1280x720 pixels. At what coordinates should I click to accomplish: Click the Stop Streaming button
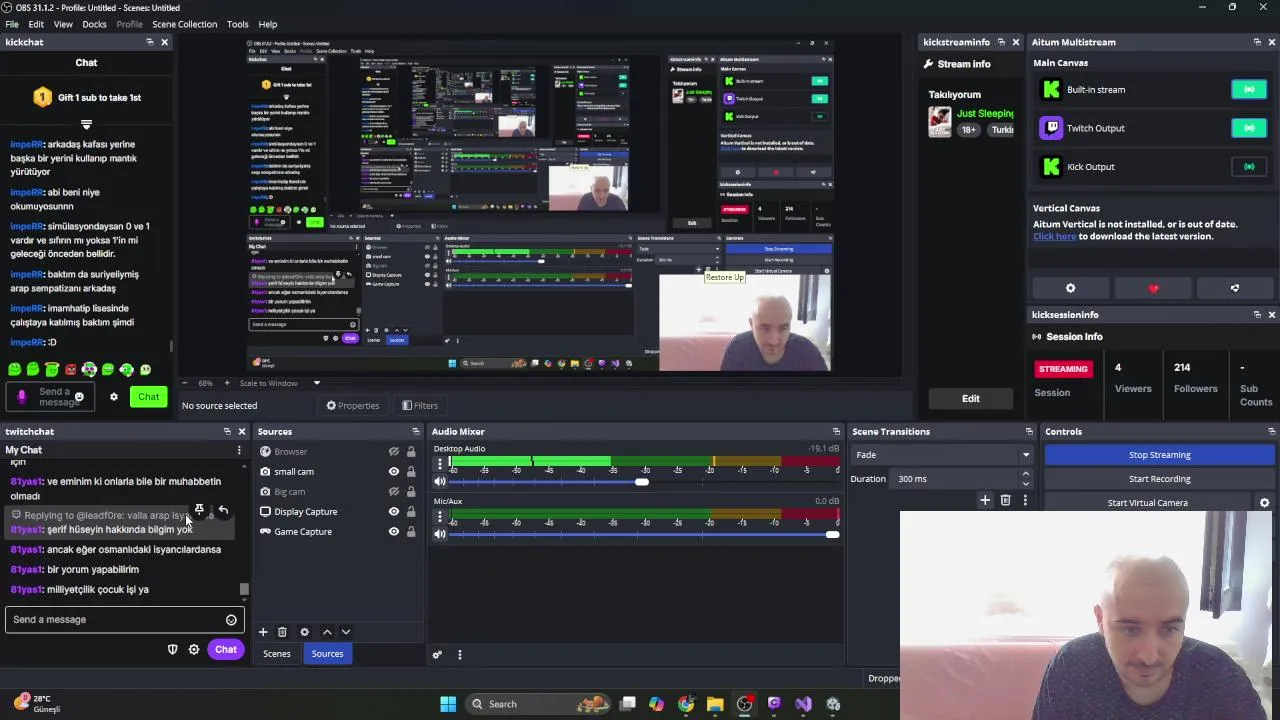pyautogui.click(x=1160, y=455)
